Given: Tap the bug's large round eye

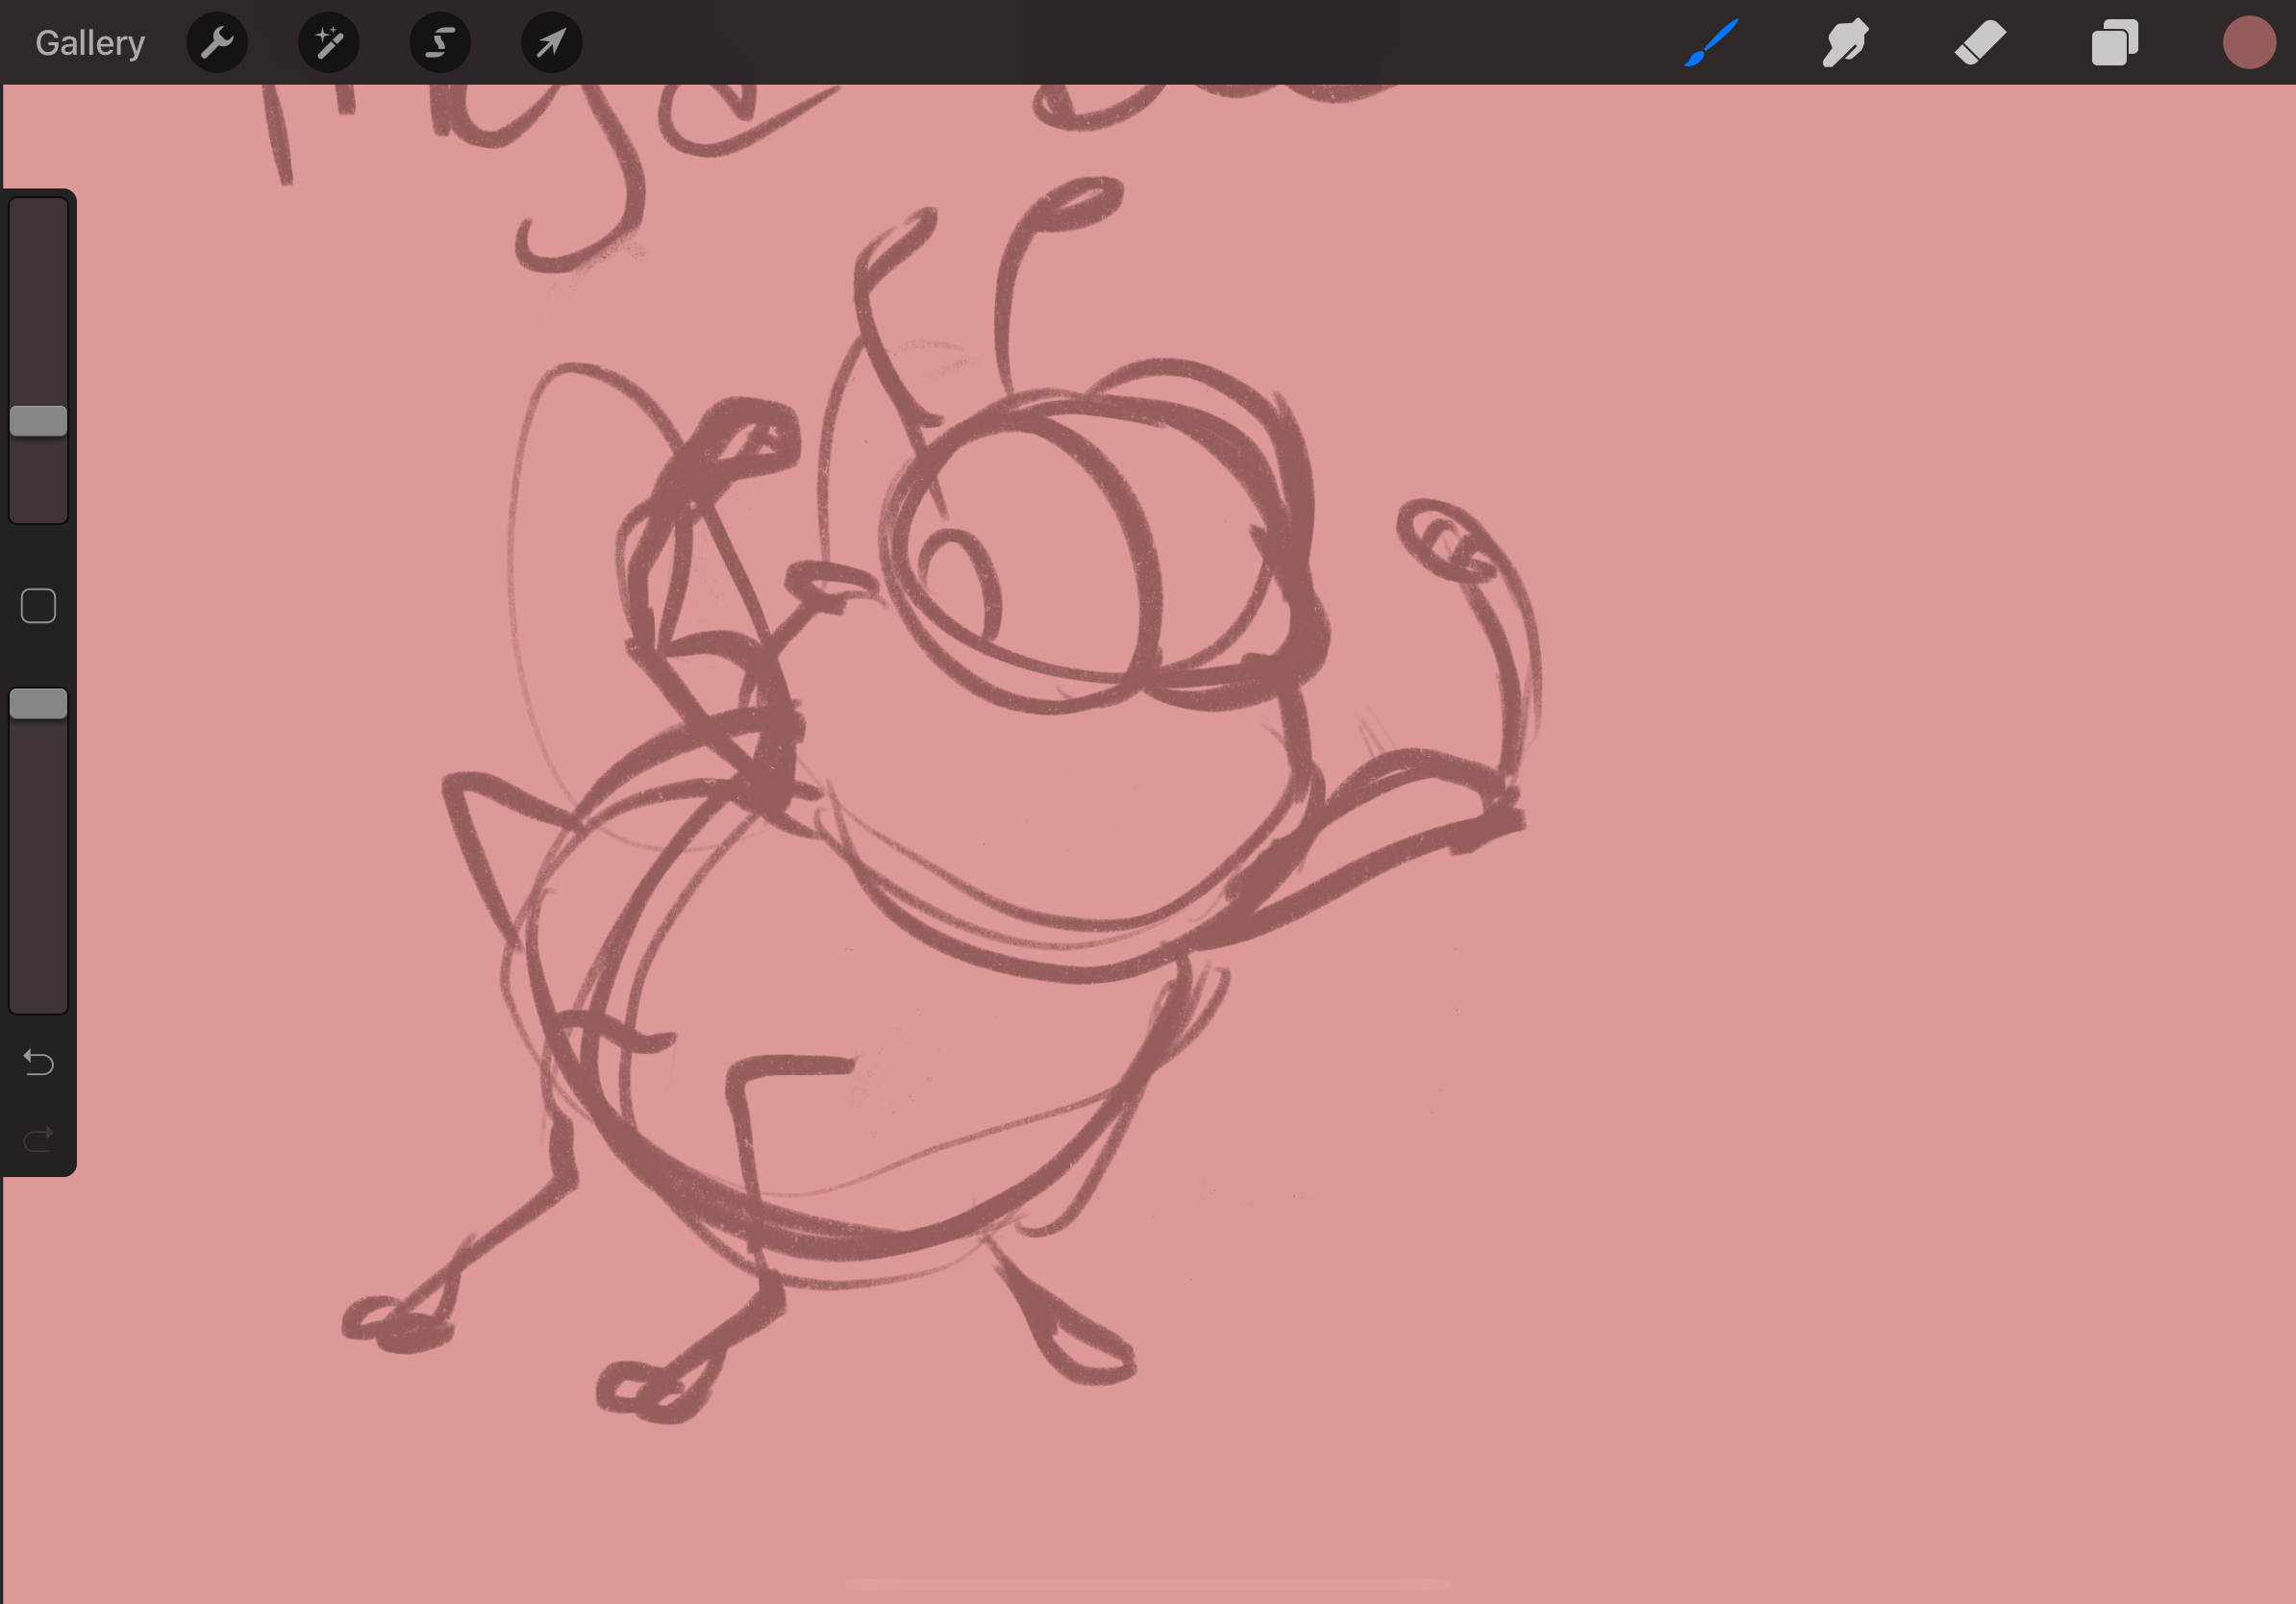Looking at the screenshot, I should 1030,560.
